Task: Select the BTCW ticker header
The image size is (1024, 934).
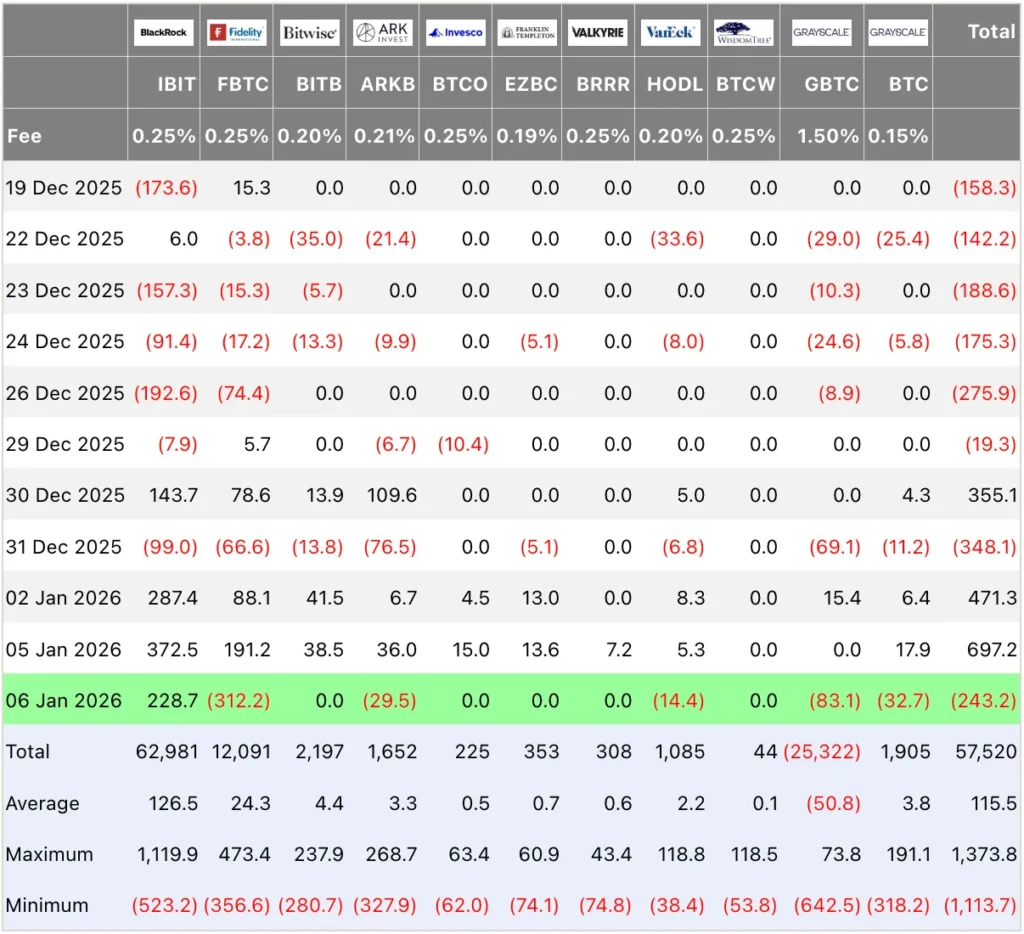Action: (746, 84)
